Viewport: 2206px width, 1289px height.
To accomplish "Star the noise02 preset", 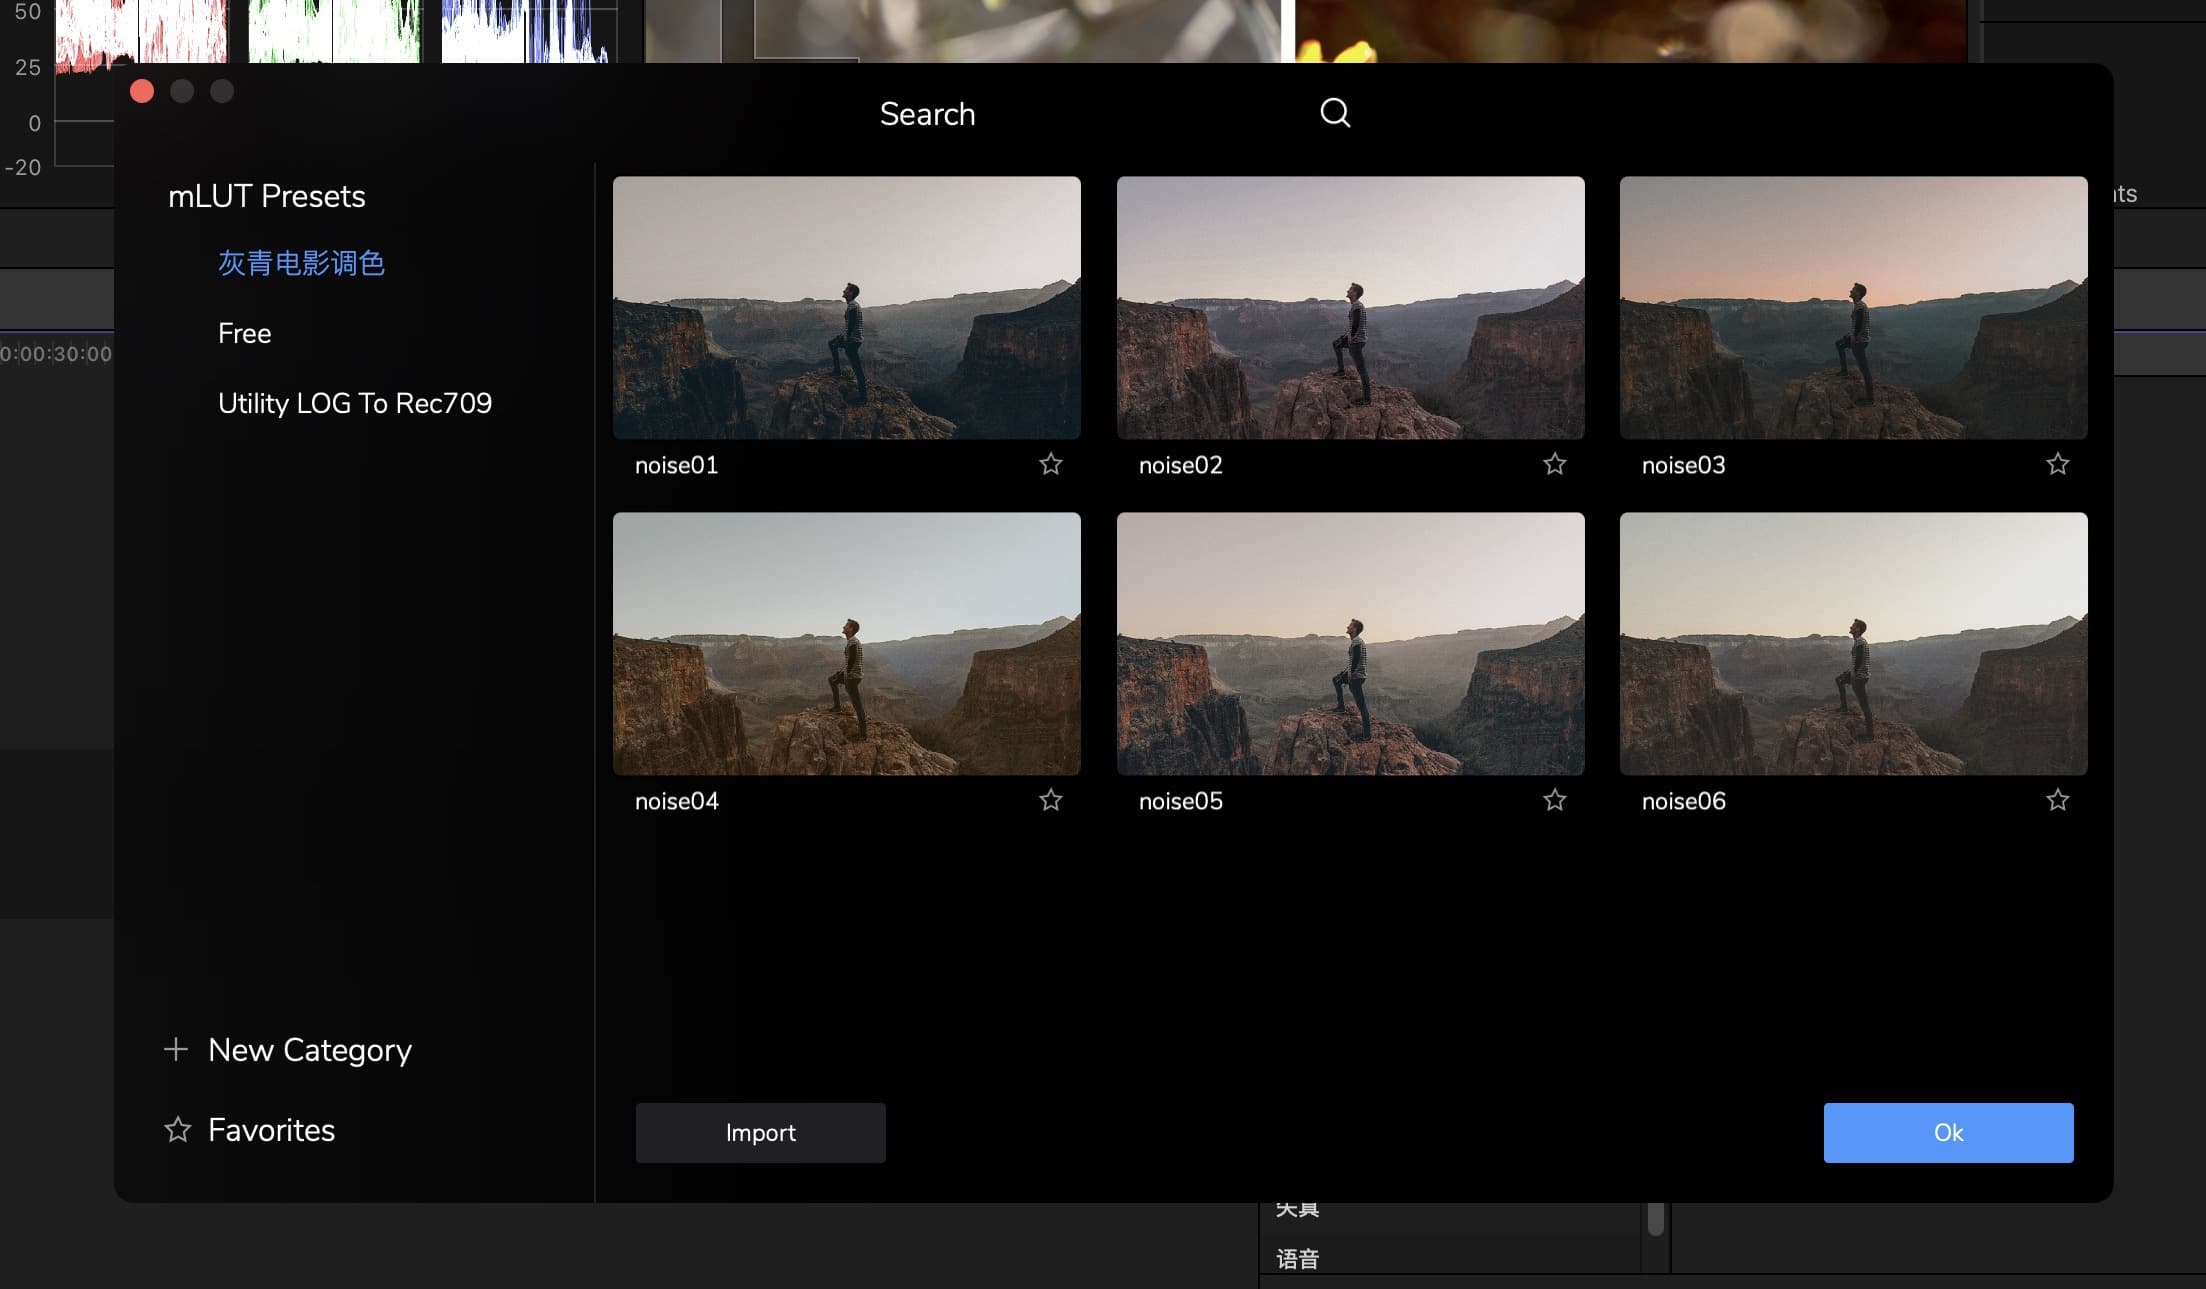I will click(1554, 464).
